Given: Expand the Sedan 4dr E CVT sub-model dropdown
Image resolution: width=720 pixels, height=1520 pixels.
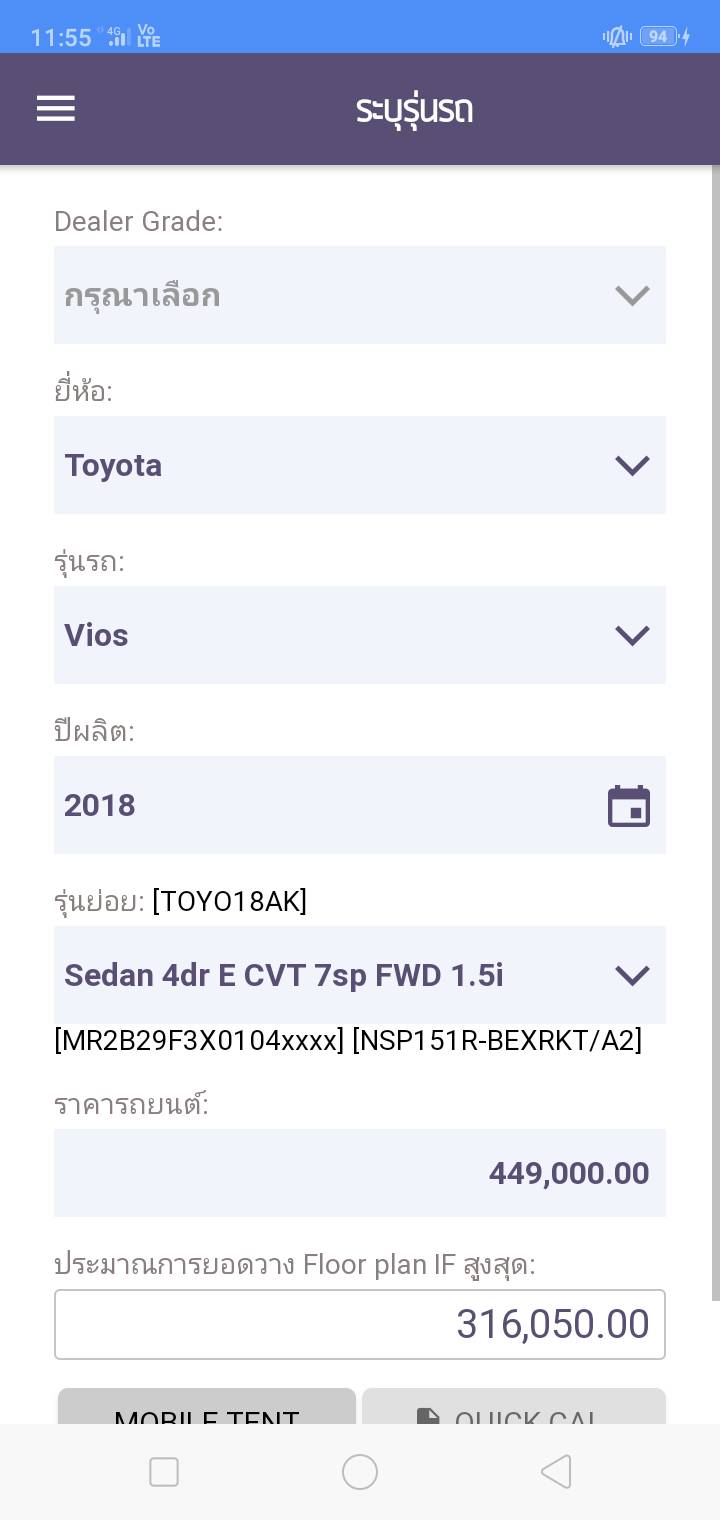Looking at the screenshot, I should click(360, 975).
